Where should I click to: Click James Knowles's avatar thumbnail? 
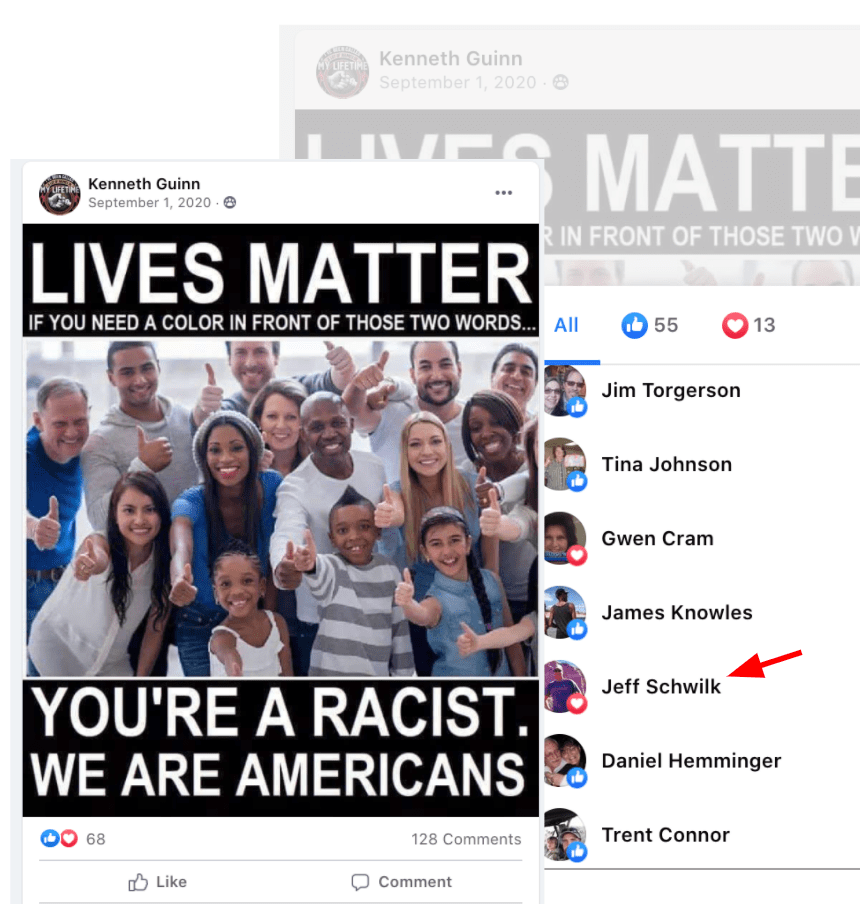[564, 612]
